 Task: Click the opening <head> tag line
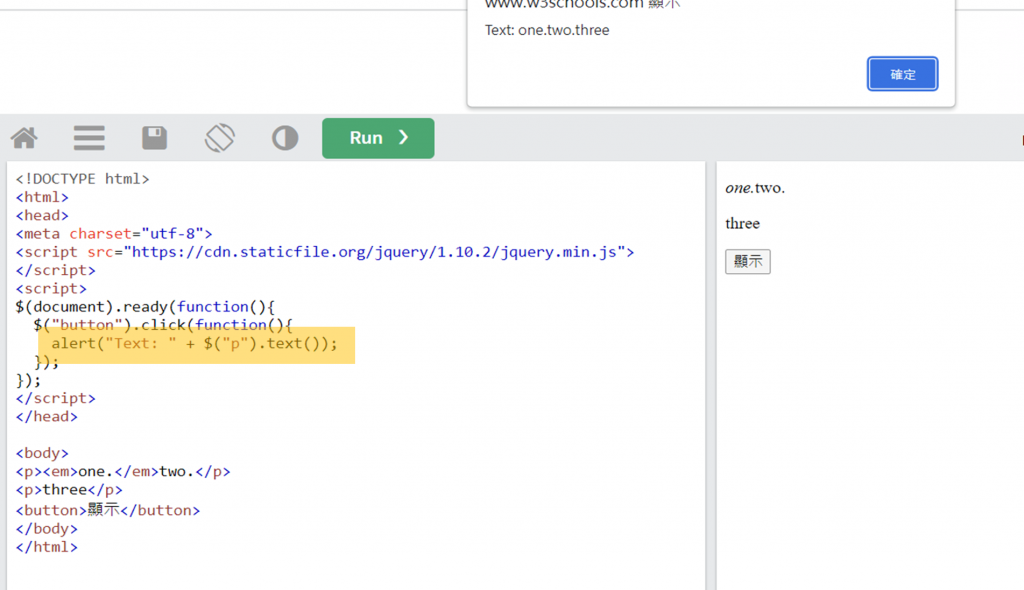point(42,215)
